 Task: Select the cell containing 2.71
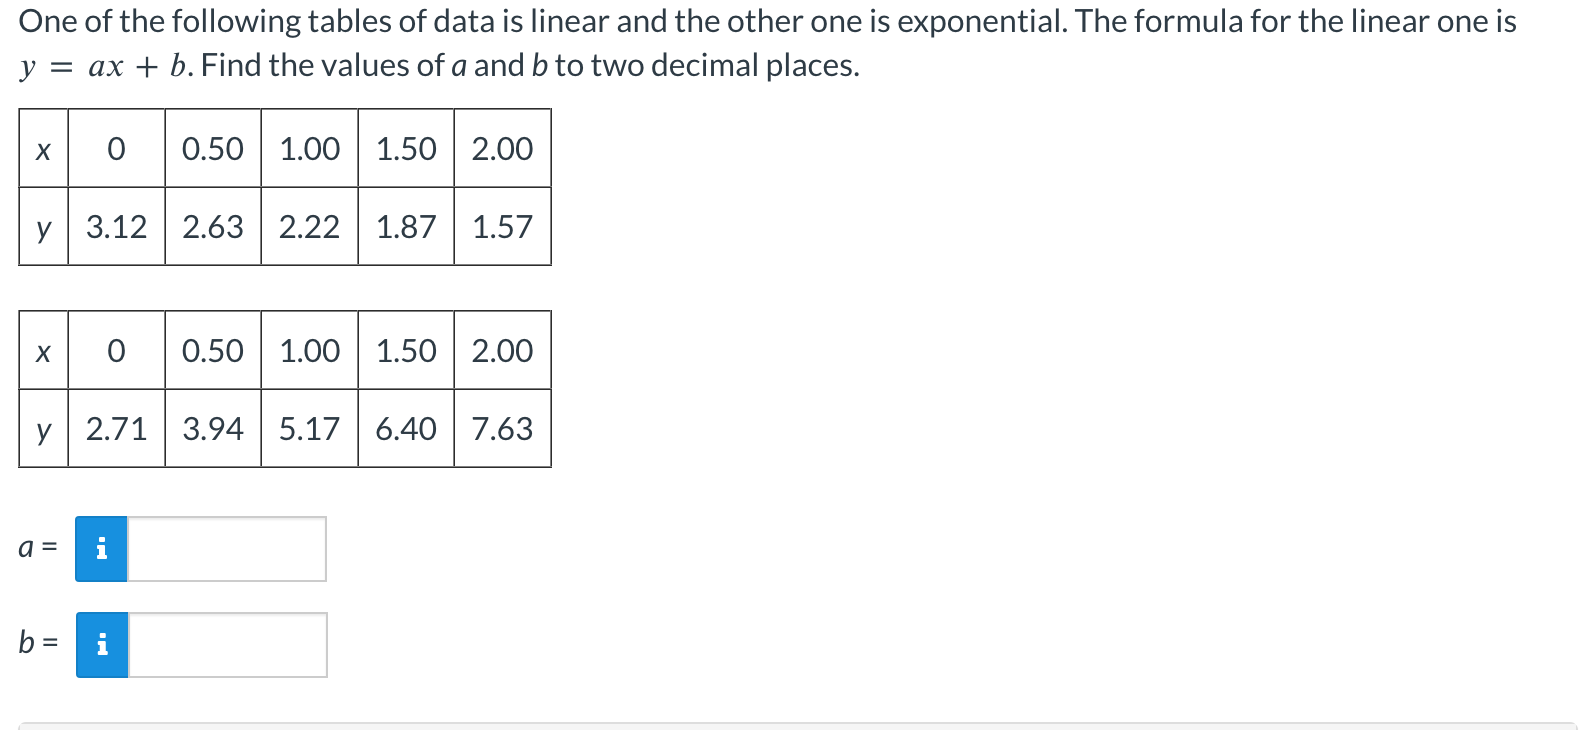click(115, 428)
